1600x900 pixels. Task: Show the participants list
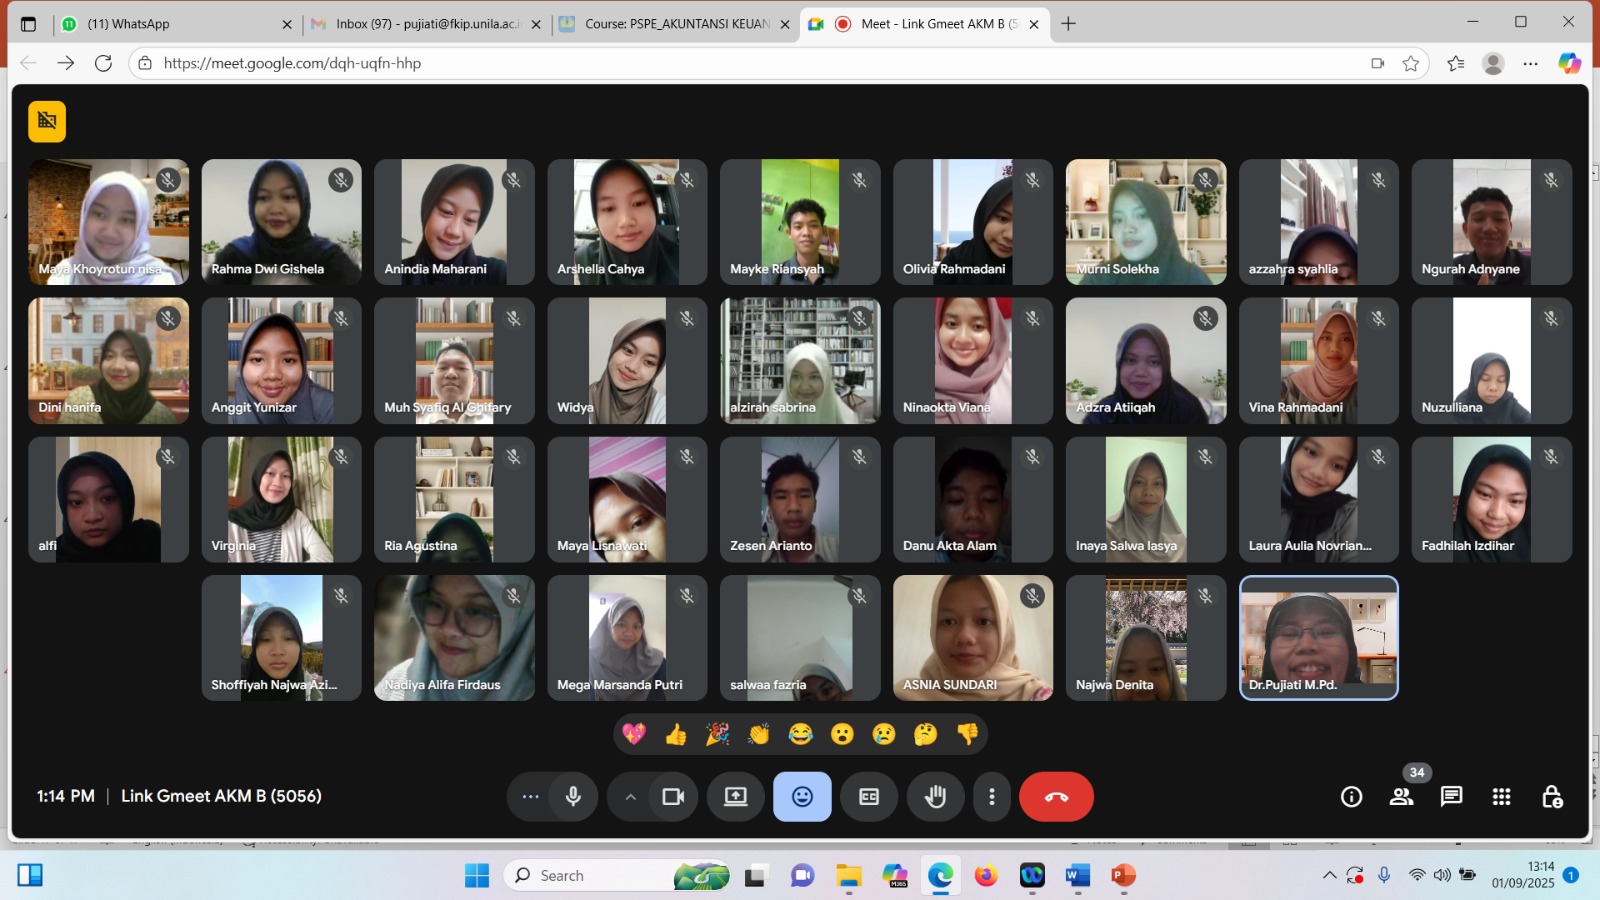point(1401,797)
